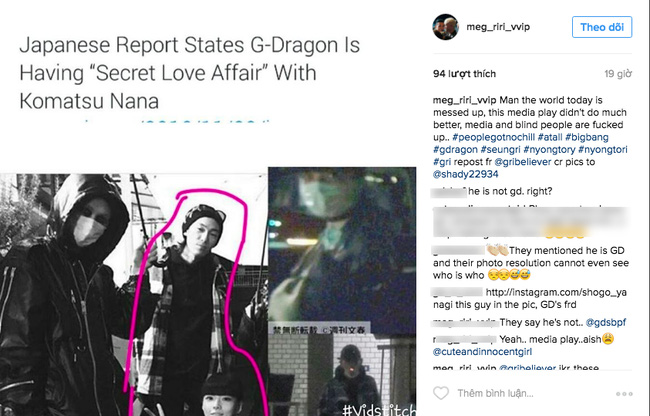Open the @cuteandinnocentgirl mention

pos(483,352)
